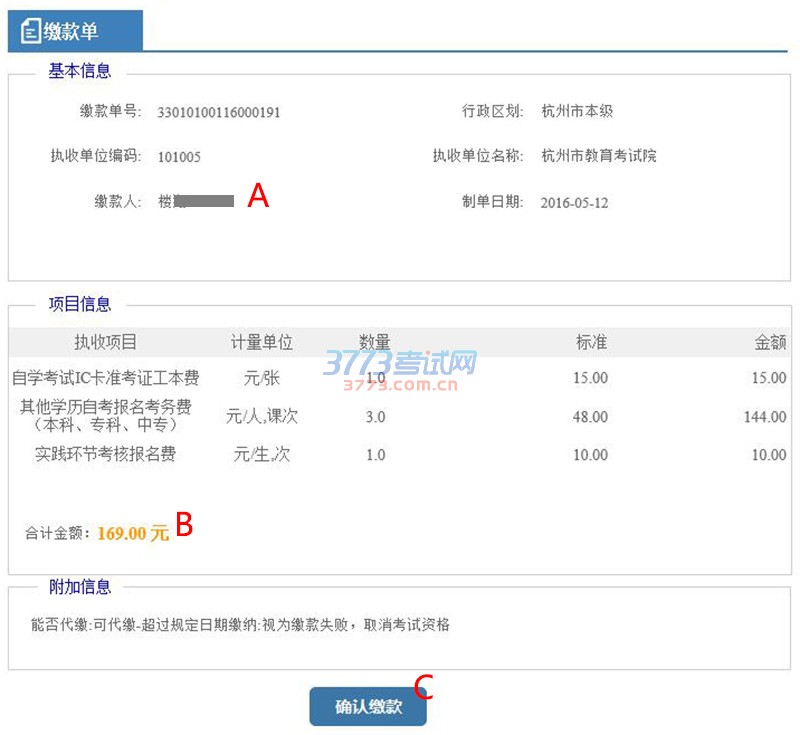Click the 金额 column header
Image resolution: width=800 pixels, height=735 pixels.
click(x=770, y=342)
